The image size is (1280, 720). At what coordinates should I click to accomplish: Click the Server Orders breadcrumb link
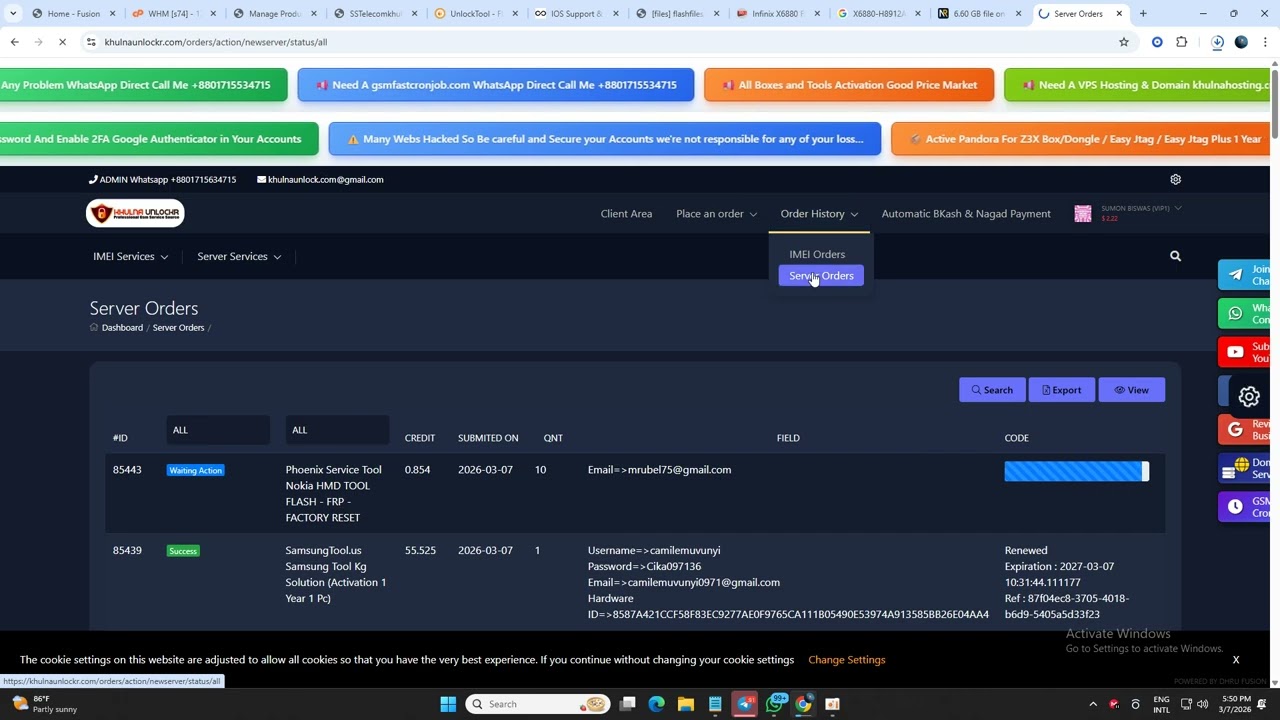click(178, 328)
